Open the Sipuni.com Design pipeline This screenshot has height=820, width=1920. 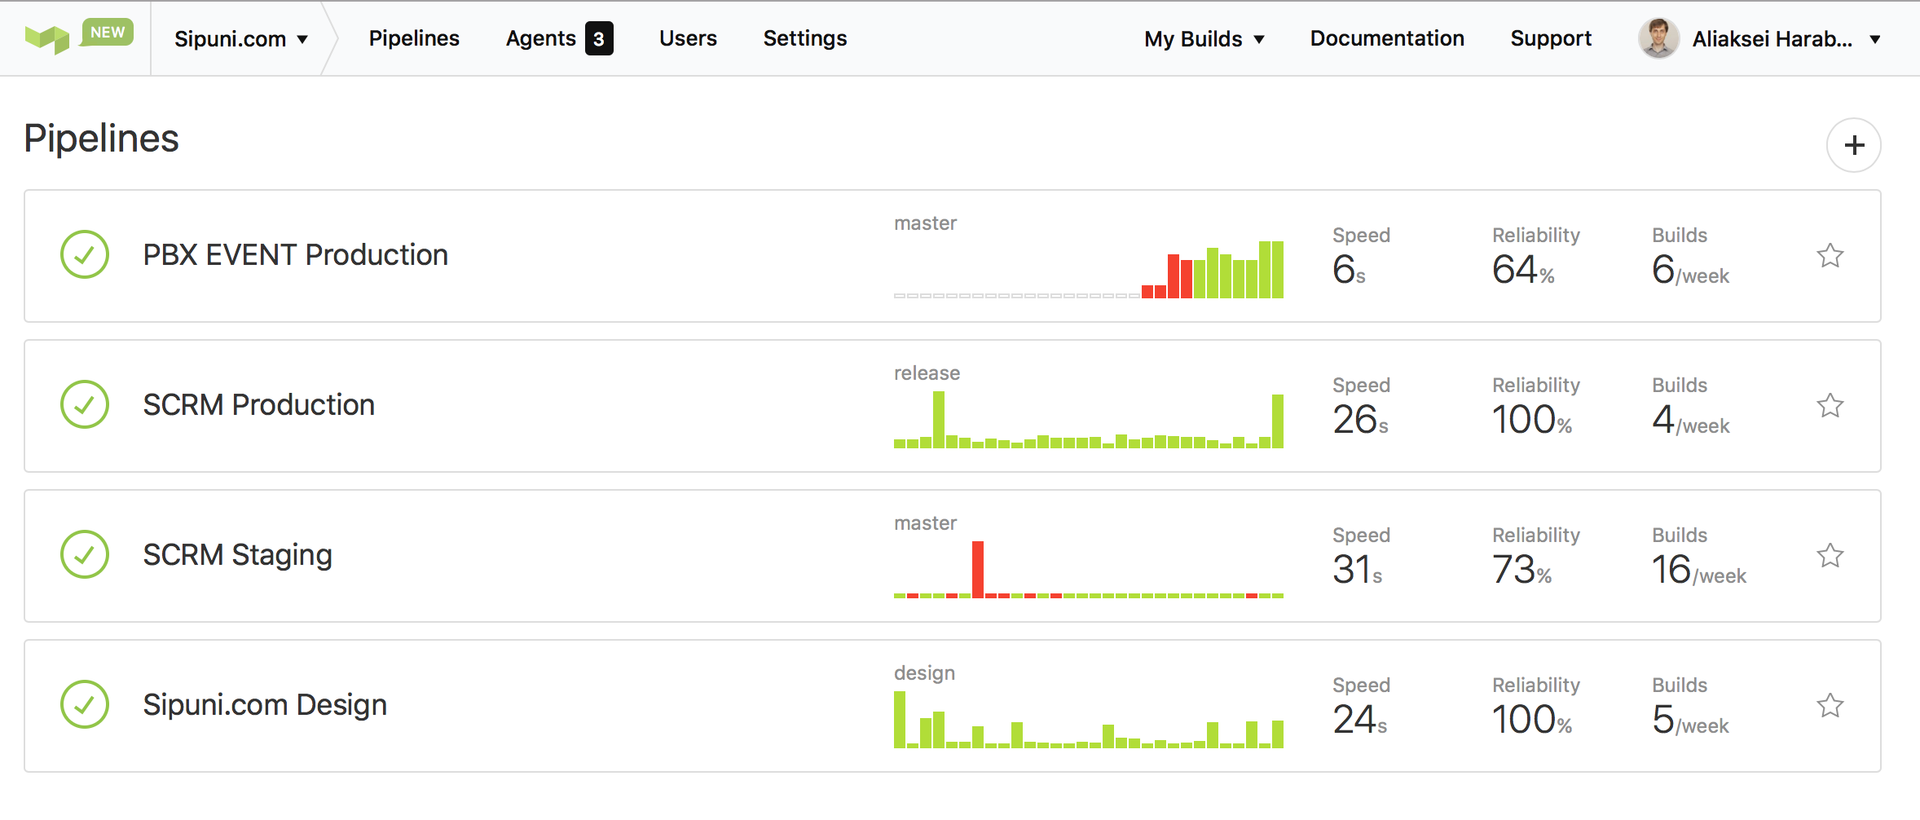coord(265,705)
